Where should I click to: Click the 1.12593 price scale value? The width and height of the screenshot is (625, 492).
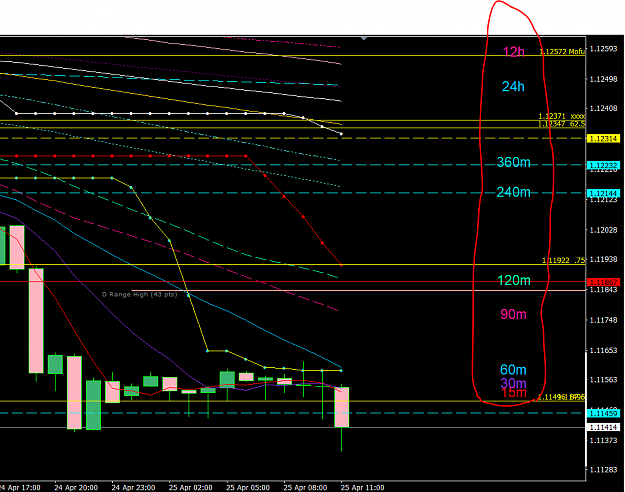tap(603, 49)
